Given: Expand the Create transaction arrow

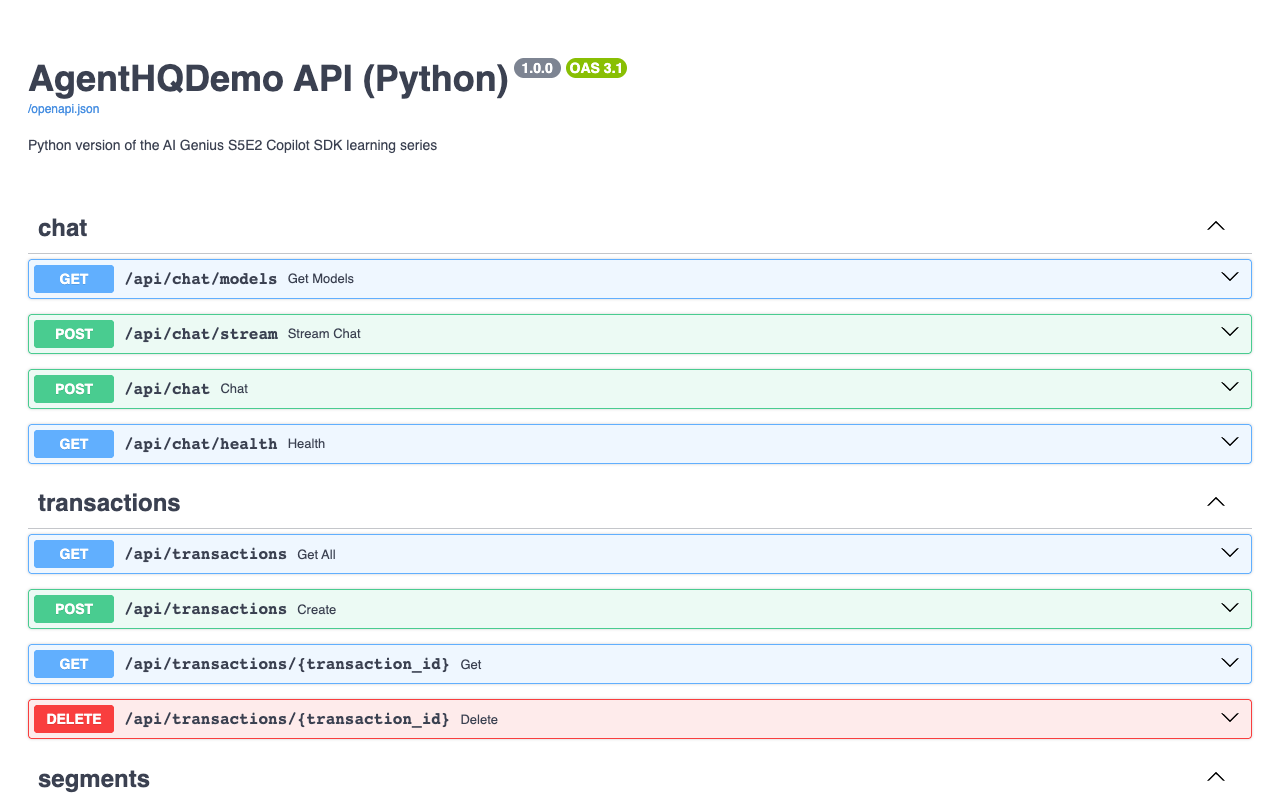Looking at the screenshot, I should pos(1230,607).
